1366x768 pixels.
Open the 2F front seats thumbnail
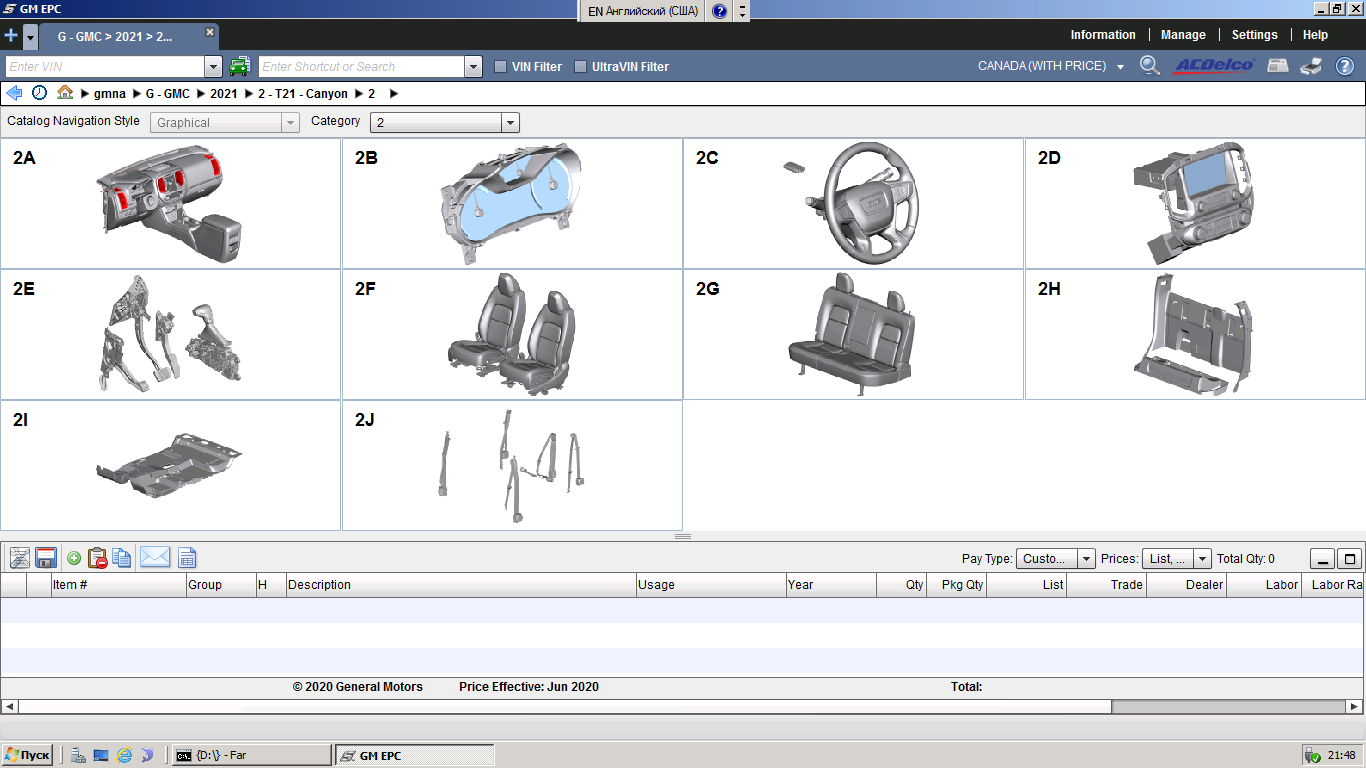(x=512, y=334)
